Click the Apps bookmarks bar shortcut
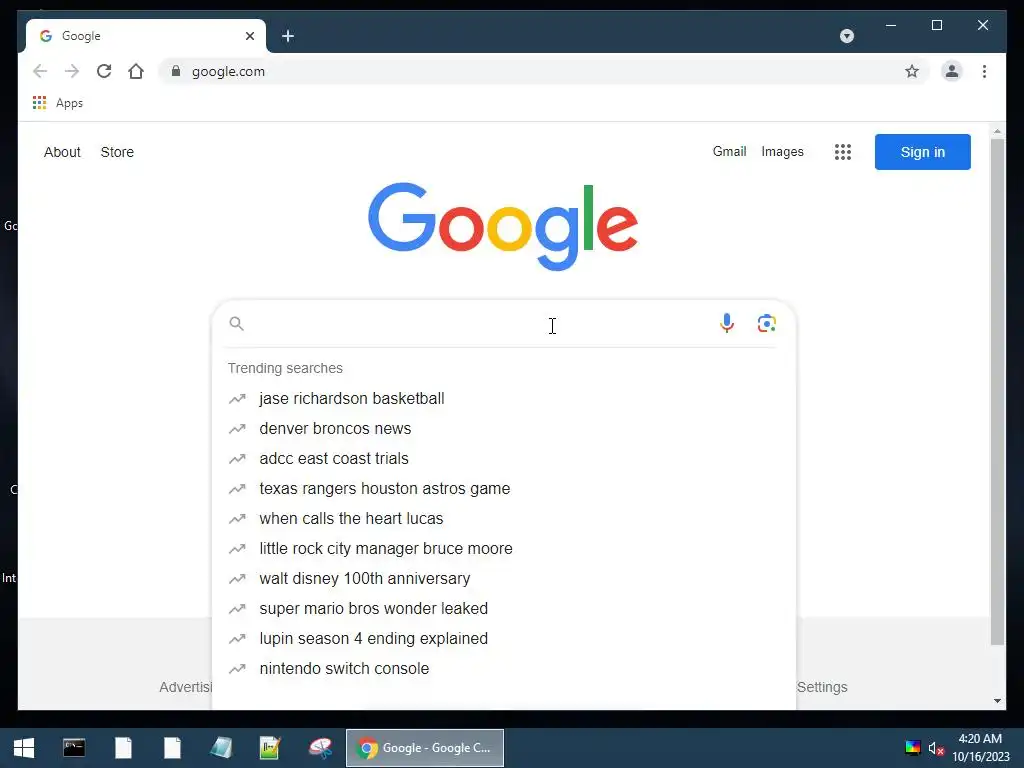The width and height of the screenshot is (1024, 768). click(x=57, y=103)
